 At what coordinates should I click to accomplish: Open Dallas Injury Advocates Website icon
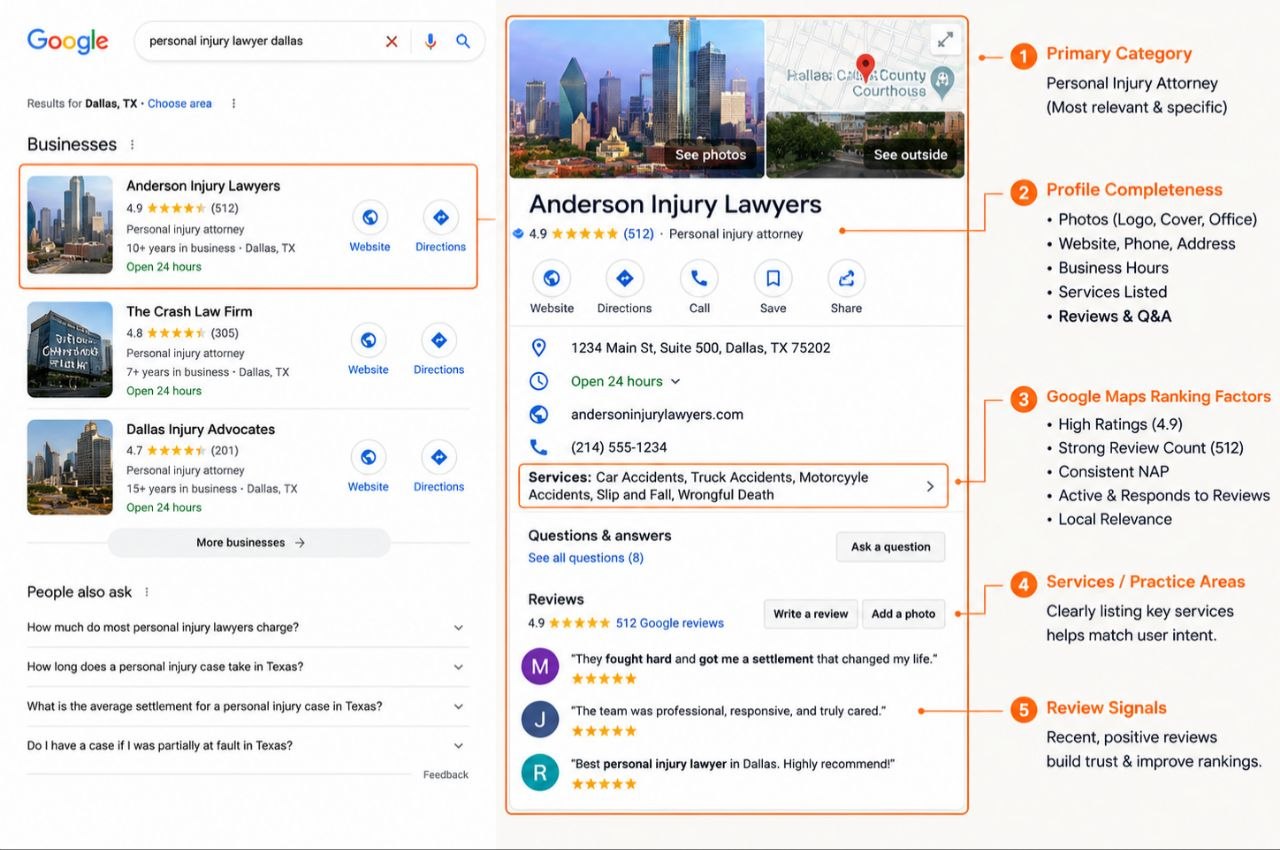[x=368, y=457]
